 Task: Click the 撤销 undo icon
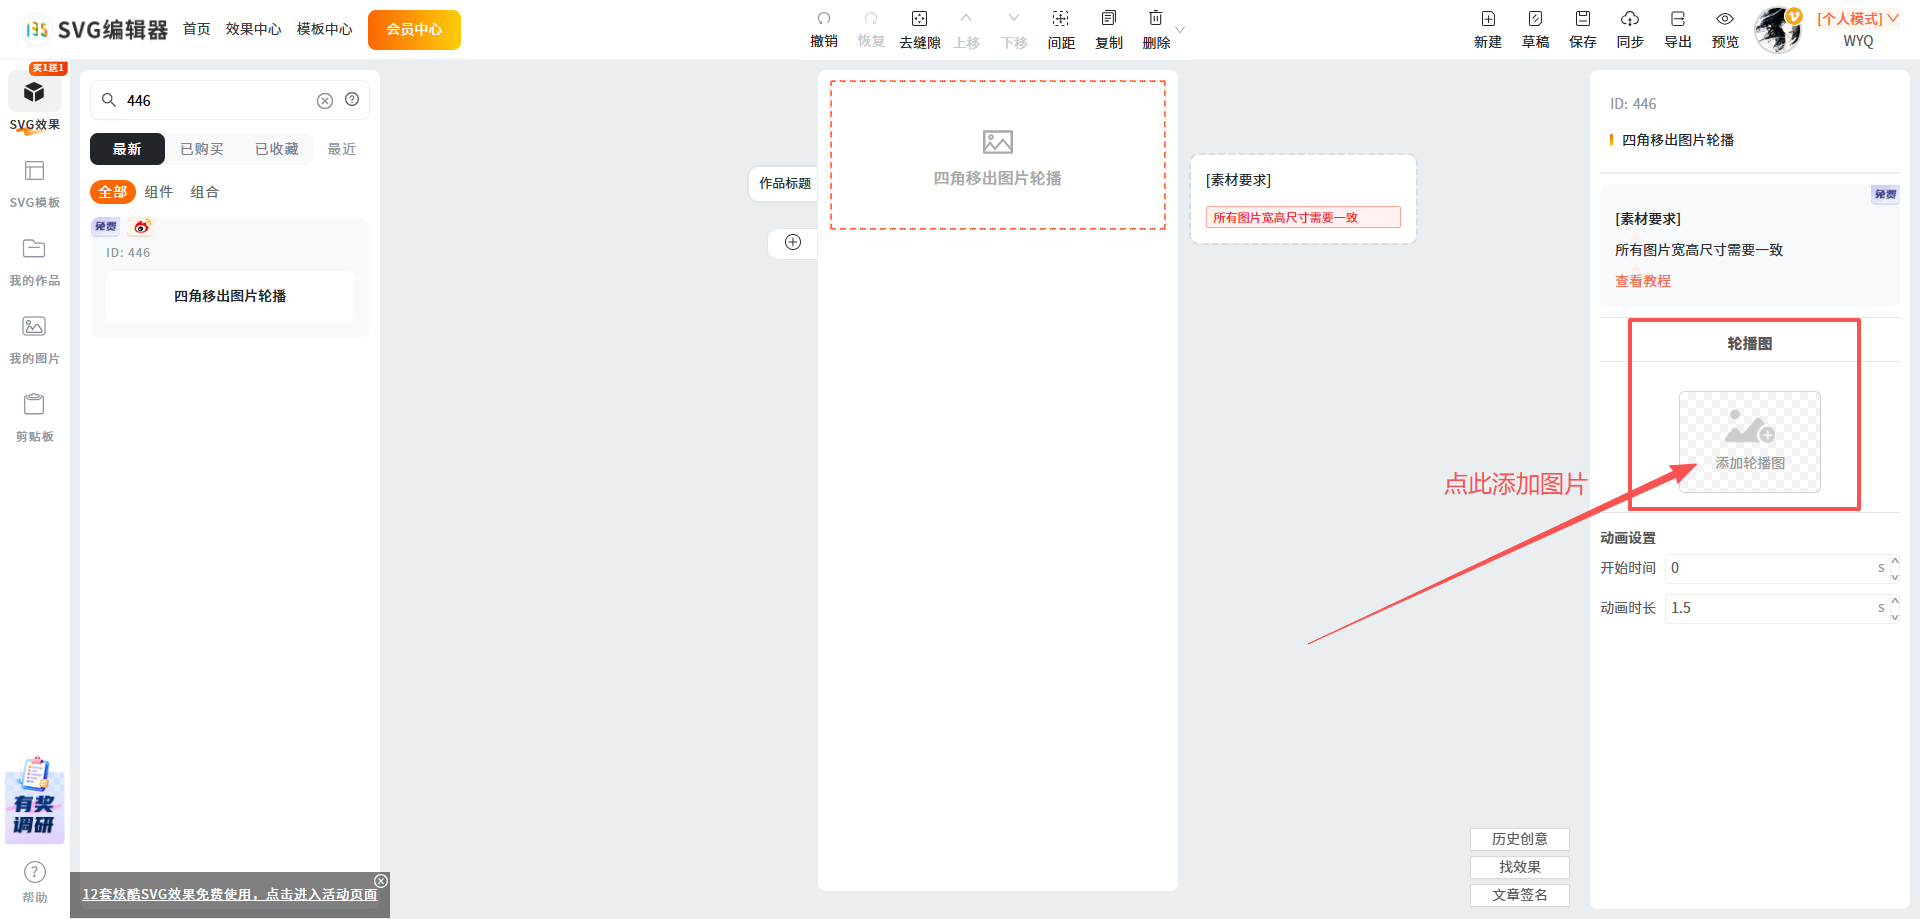click(x=824, y=19)
